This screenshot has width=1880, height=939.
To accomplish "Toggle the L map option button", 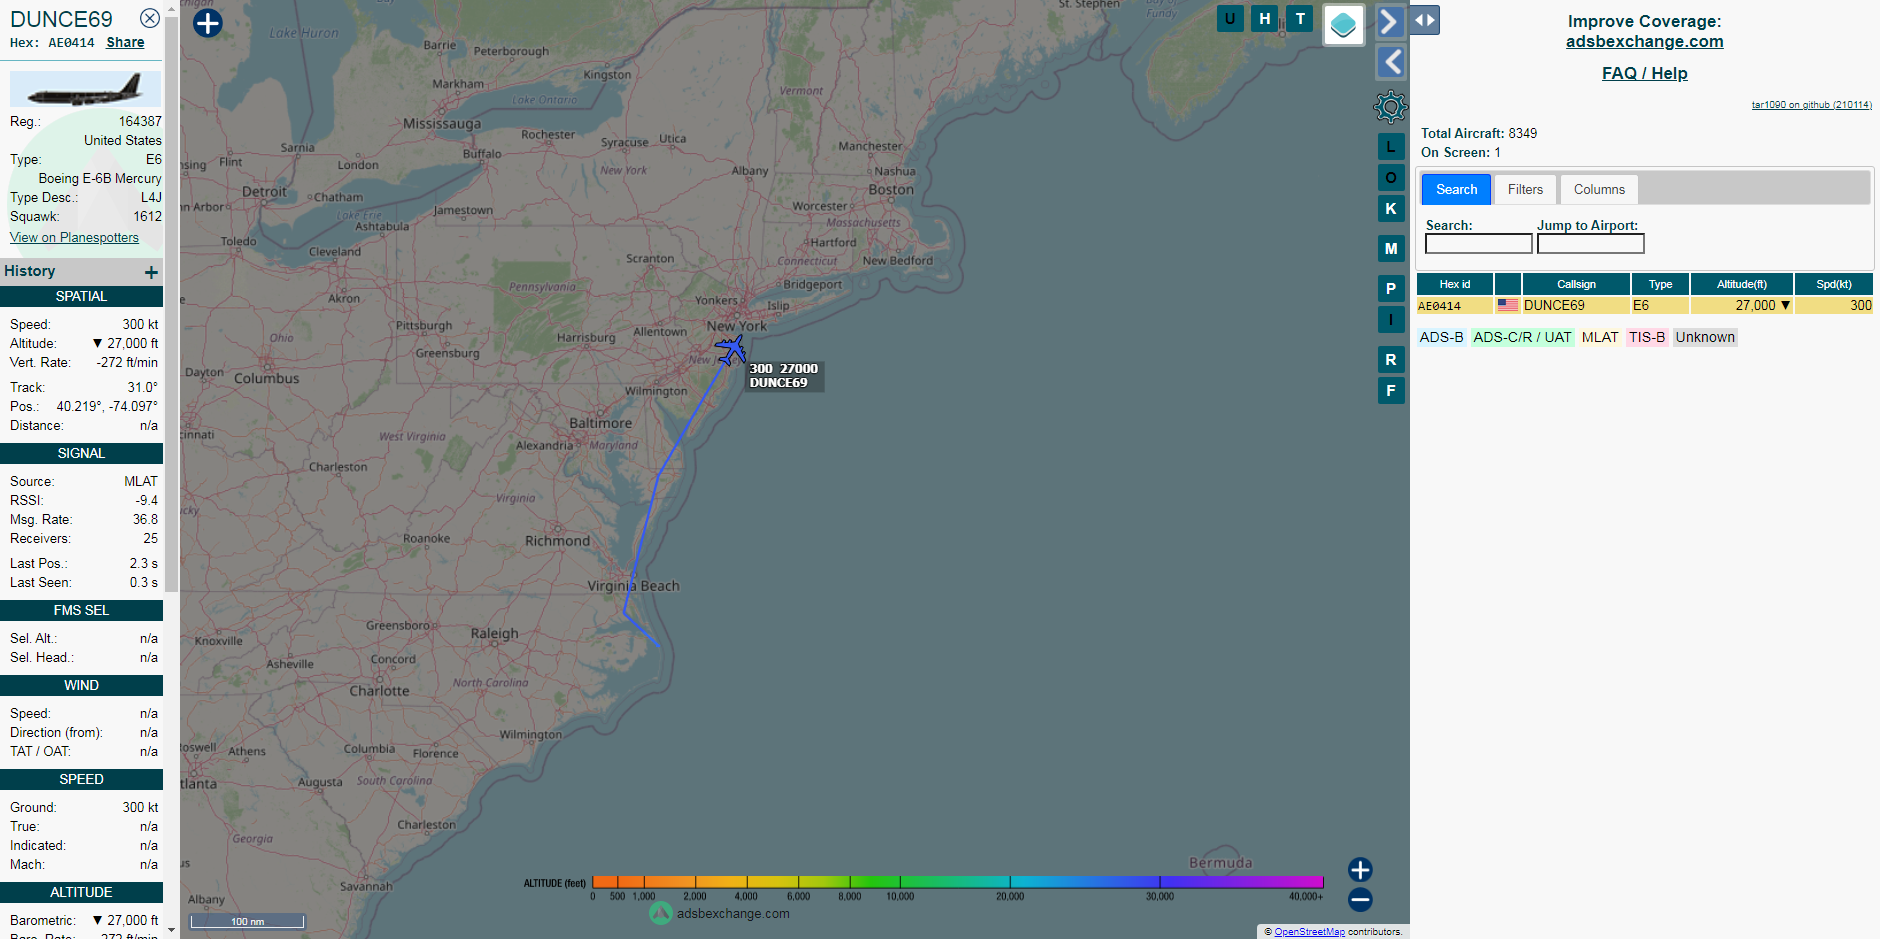I will click(1391, 147).
